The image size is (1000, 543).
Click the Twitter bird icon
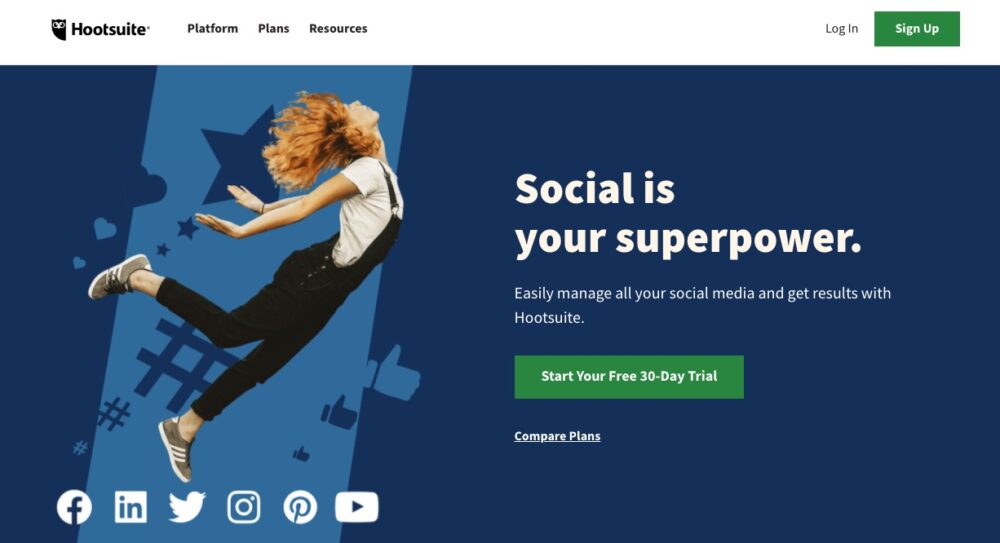pyautogui.click(x=187, y=507)
